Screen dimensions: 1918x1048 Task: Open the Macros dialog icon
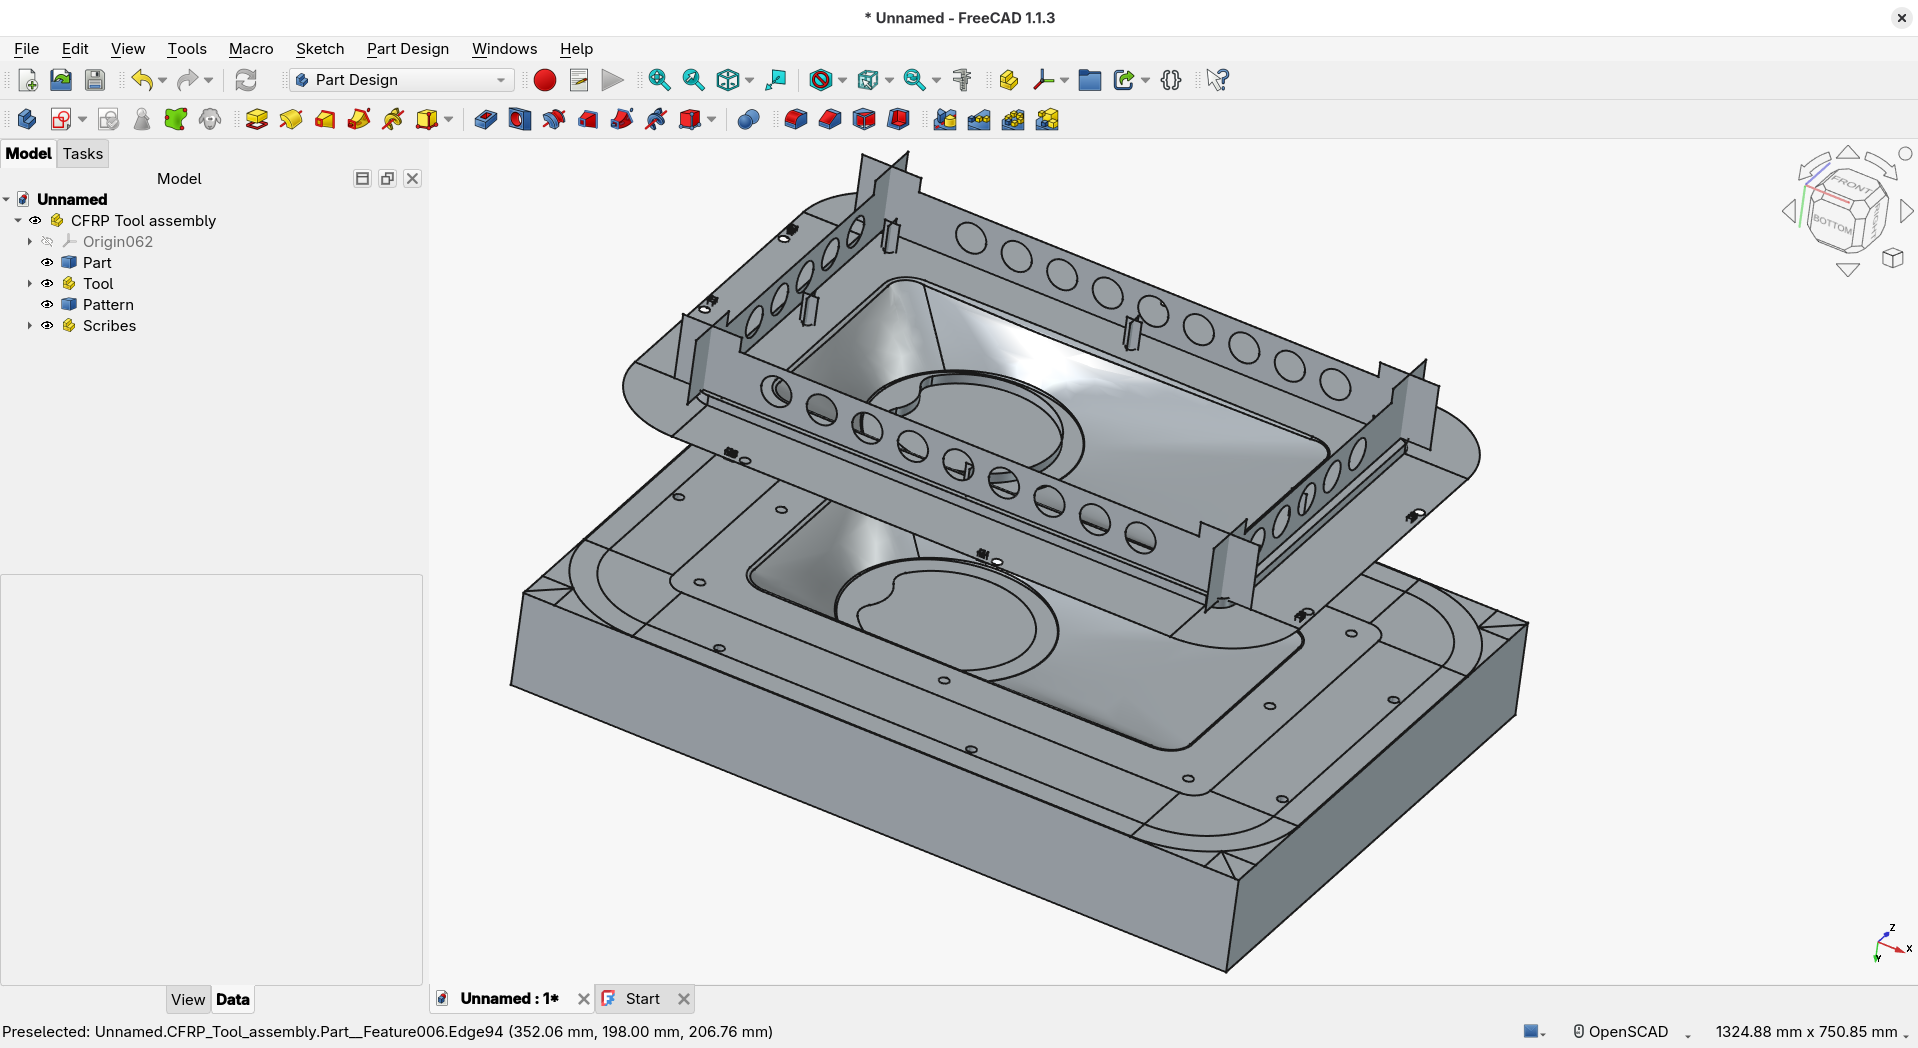click(579, 80)
